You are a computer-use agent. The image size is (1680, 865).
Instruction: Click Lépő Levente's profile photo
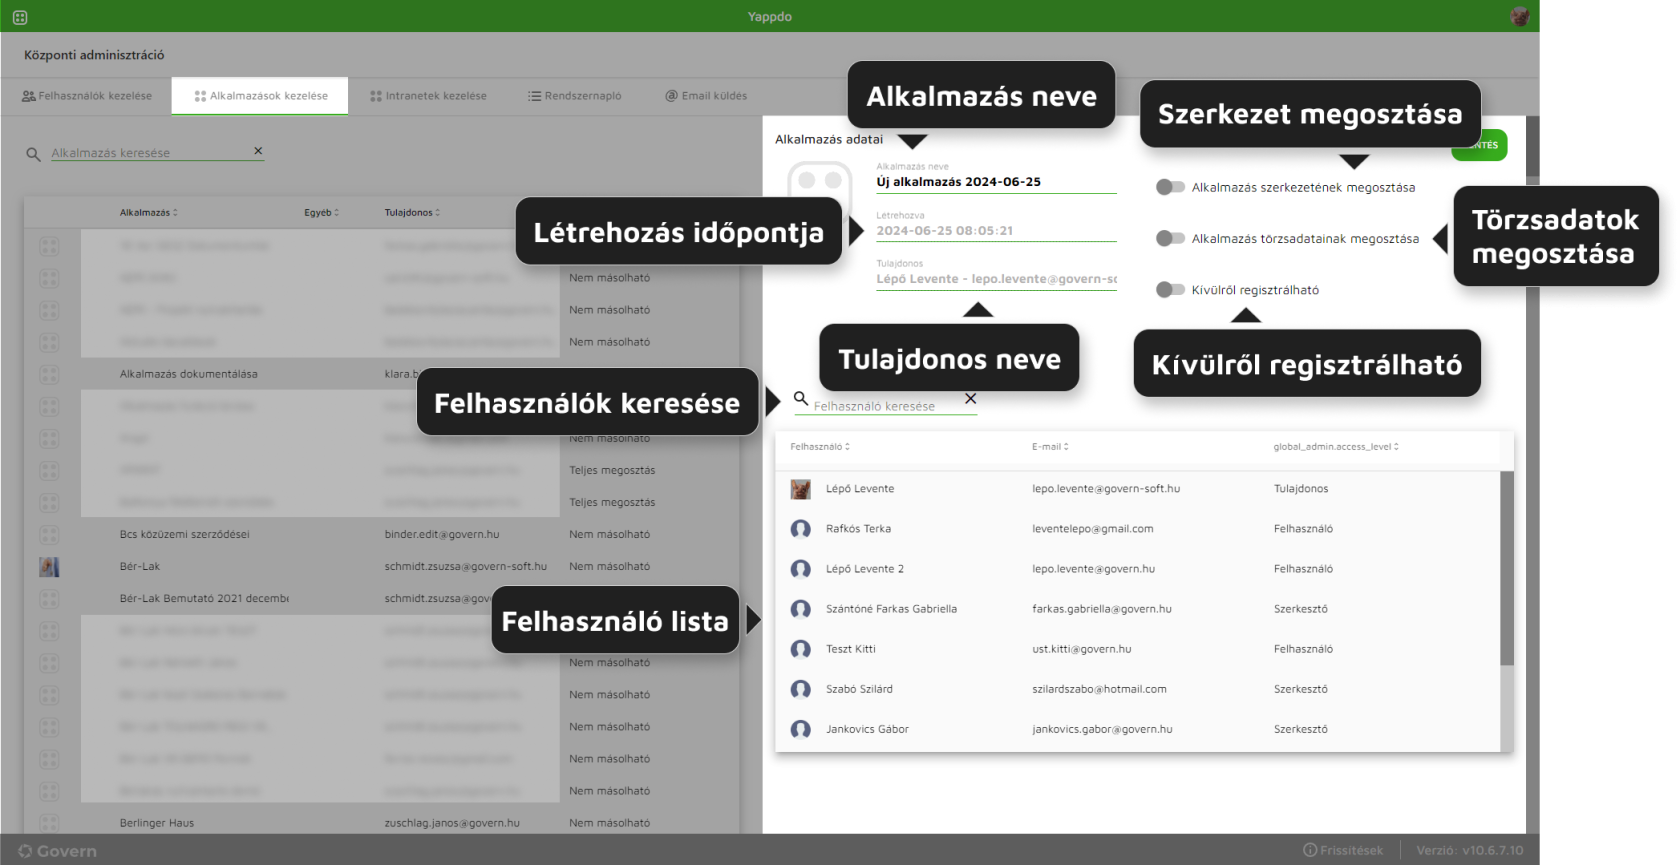point(801,489)
